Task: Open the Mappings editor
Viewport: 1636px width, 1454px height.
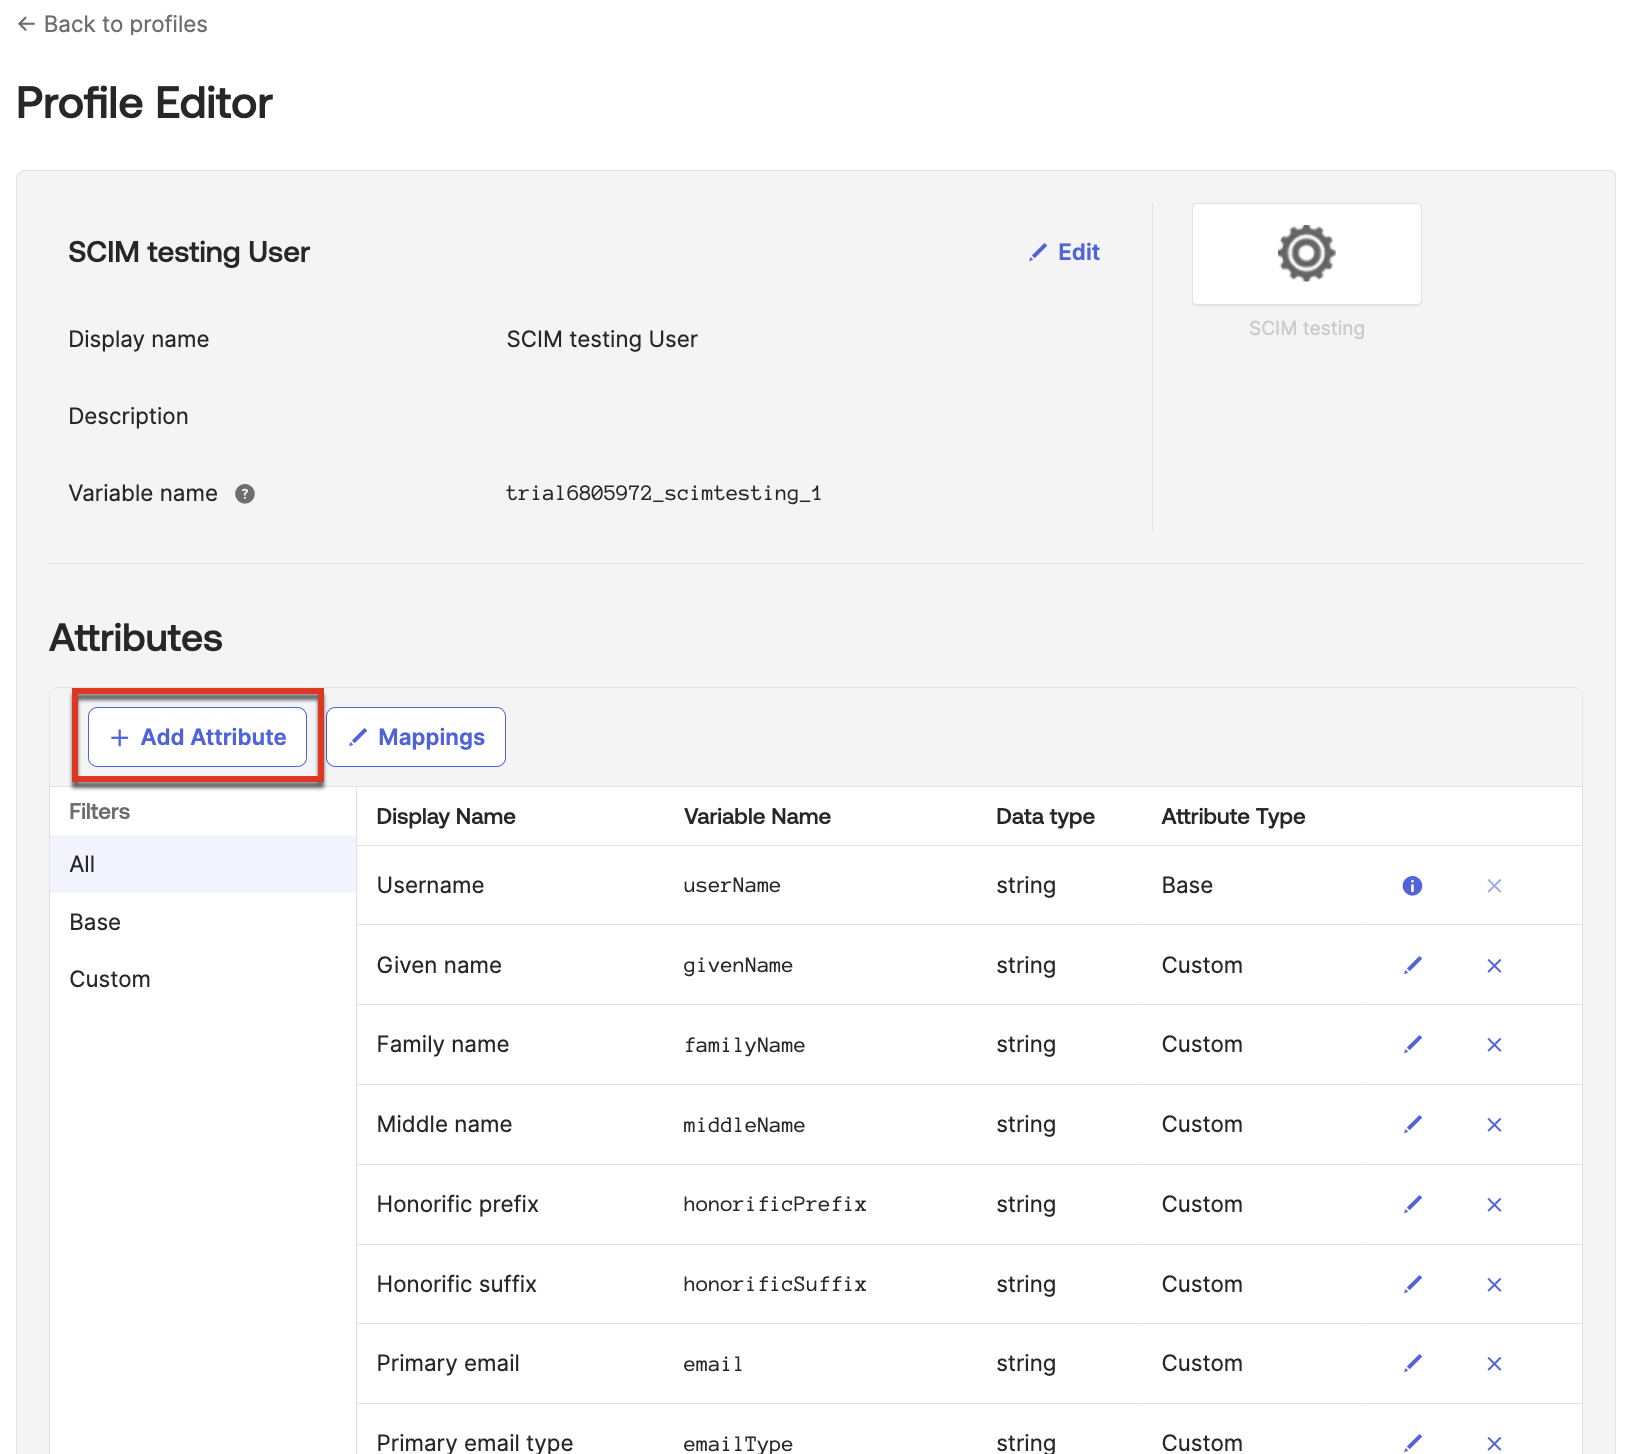Action: click(416, 737)
